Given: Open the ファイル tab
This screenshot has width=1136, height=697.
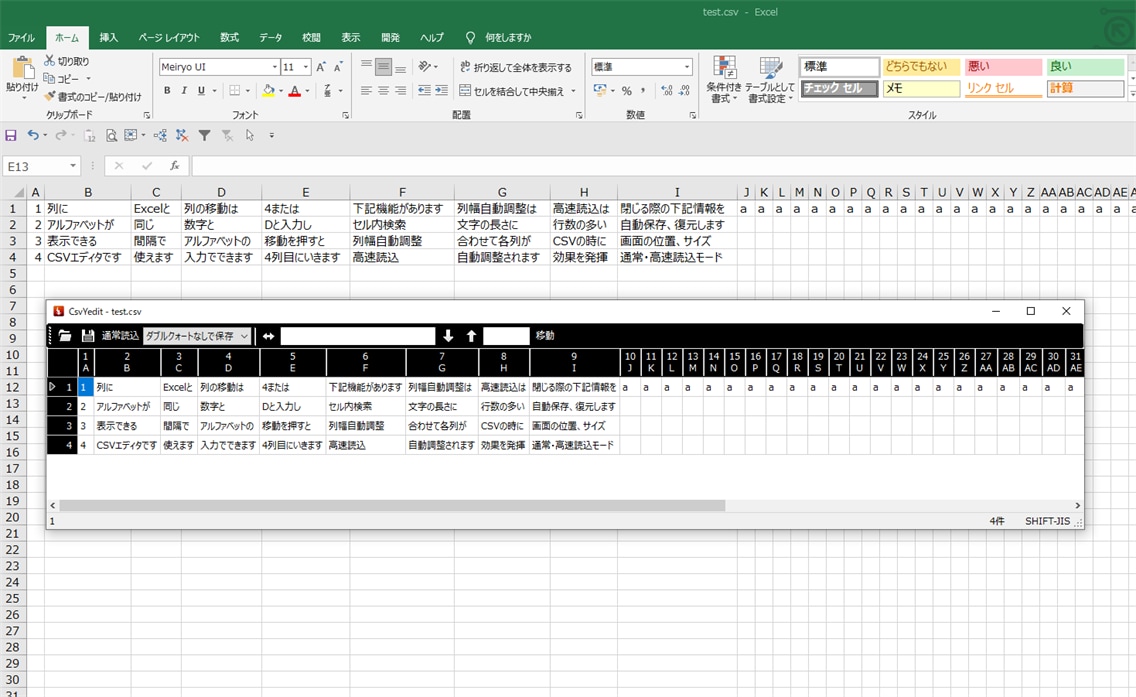Looking at the screenshot, I should [21, 38].
